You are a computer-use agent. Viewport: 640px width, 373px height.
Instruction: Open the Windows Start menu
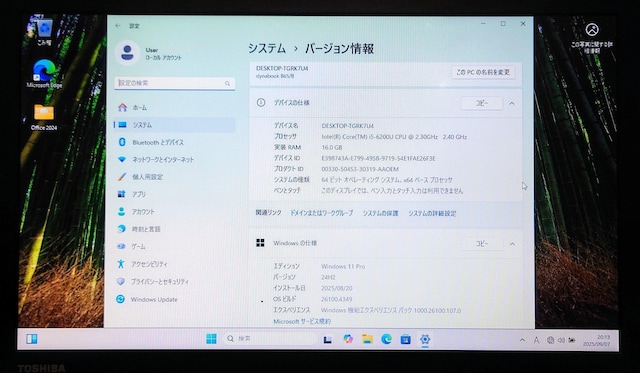(x=211, y=339)
